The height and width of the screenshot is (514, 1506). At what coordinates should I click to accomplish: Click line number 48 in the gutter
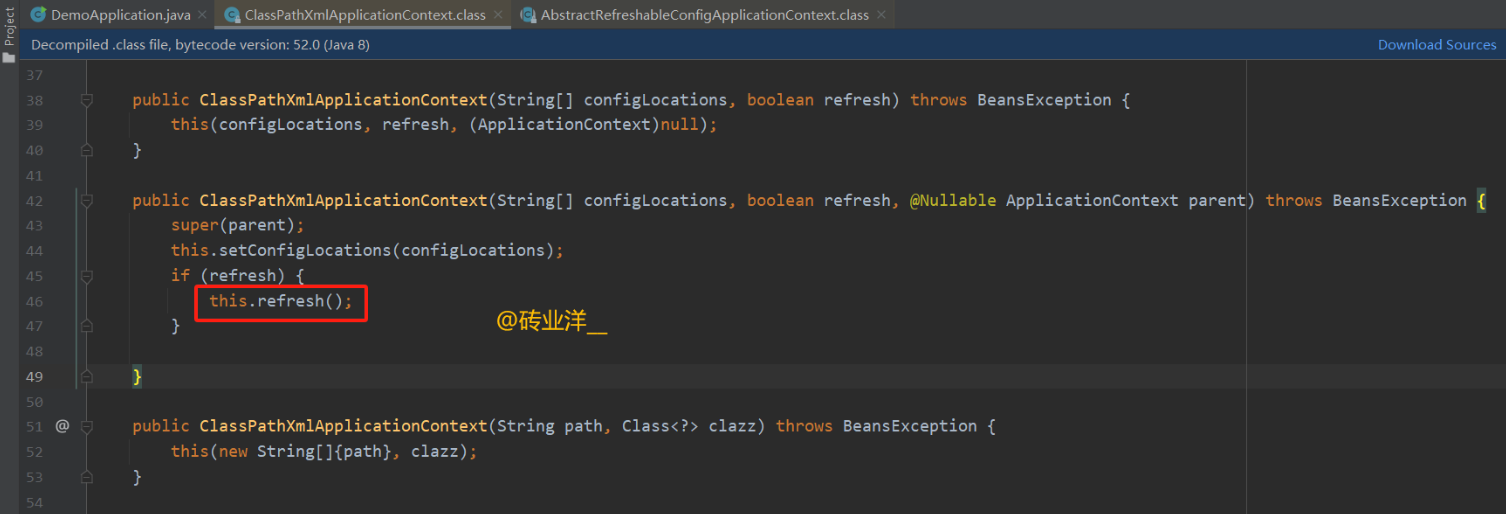coord(33,351)
